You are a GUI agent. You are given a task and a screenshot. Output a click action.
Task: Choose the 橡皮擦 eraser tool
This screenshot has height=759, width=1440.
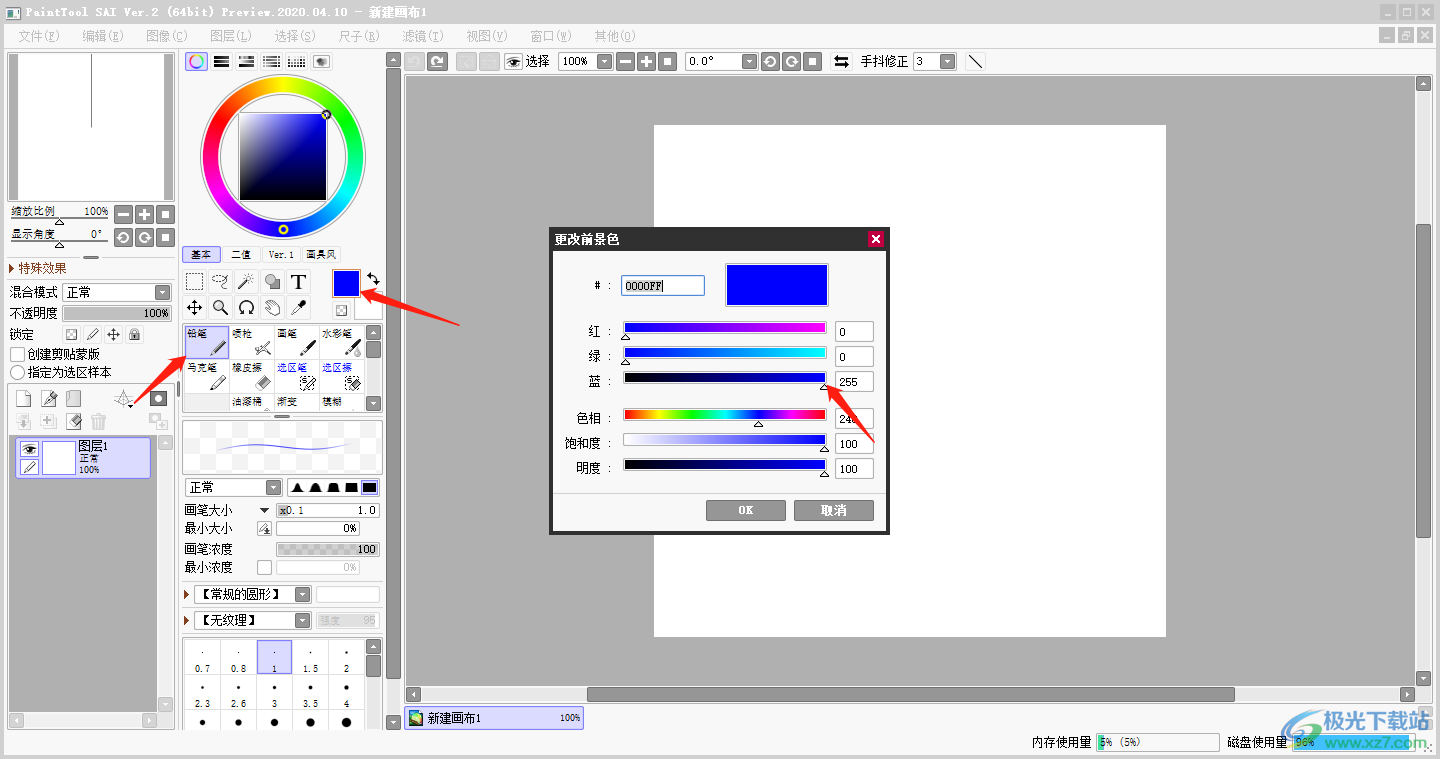pyautogui.click(x=251, y=376)
